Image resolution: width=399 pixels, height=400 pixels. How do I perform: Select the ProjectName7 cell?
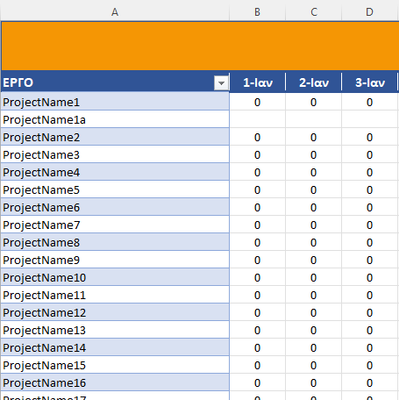[115, 225]
